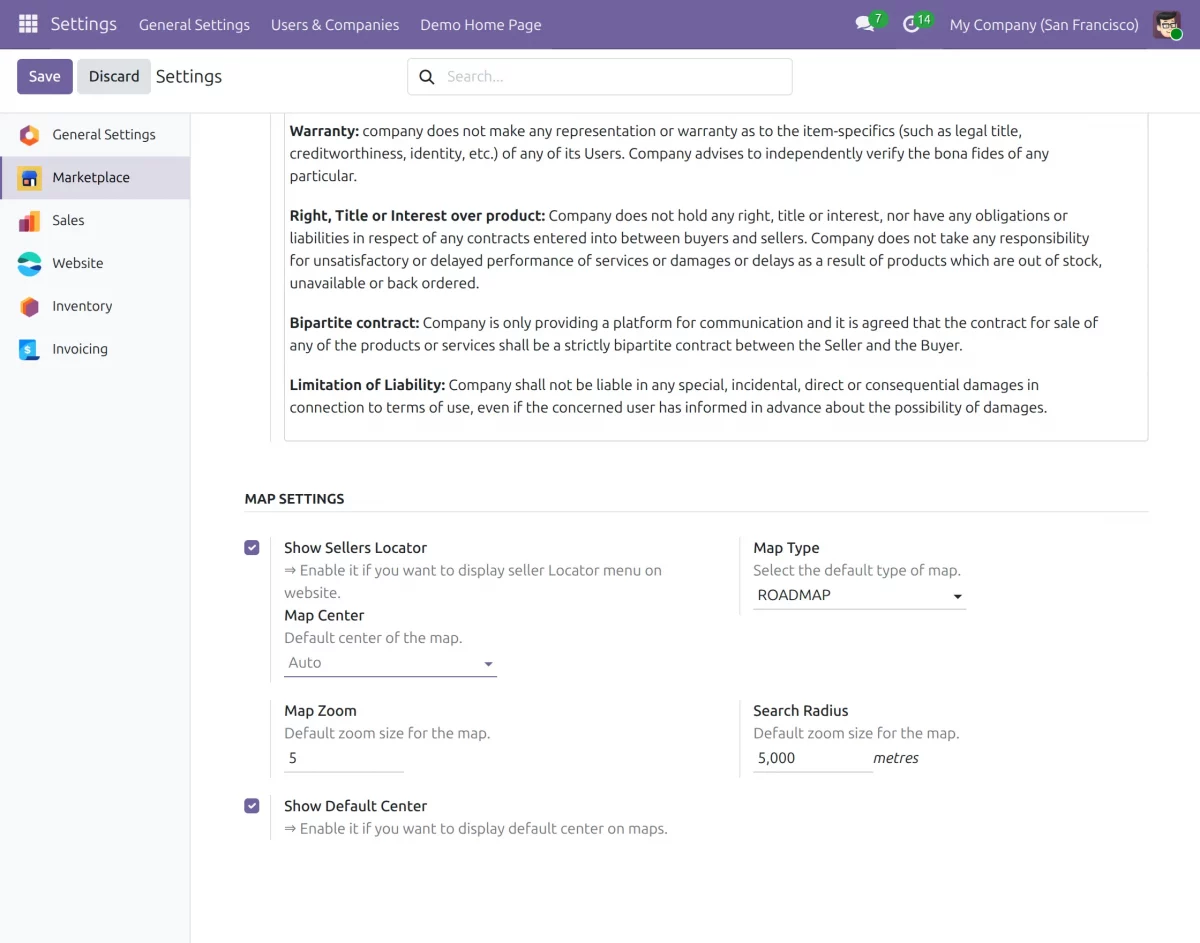
Task: Click the Invoicing dollar icon
Action: coord(30,350)
